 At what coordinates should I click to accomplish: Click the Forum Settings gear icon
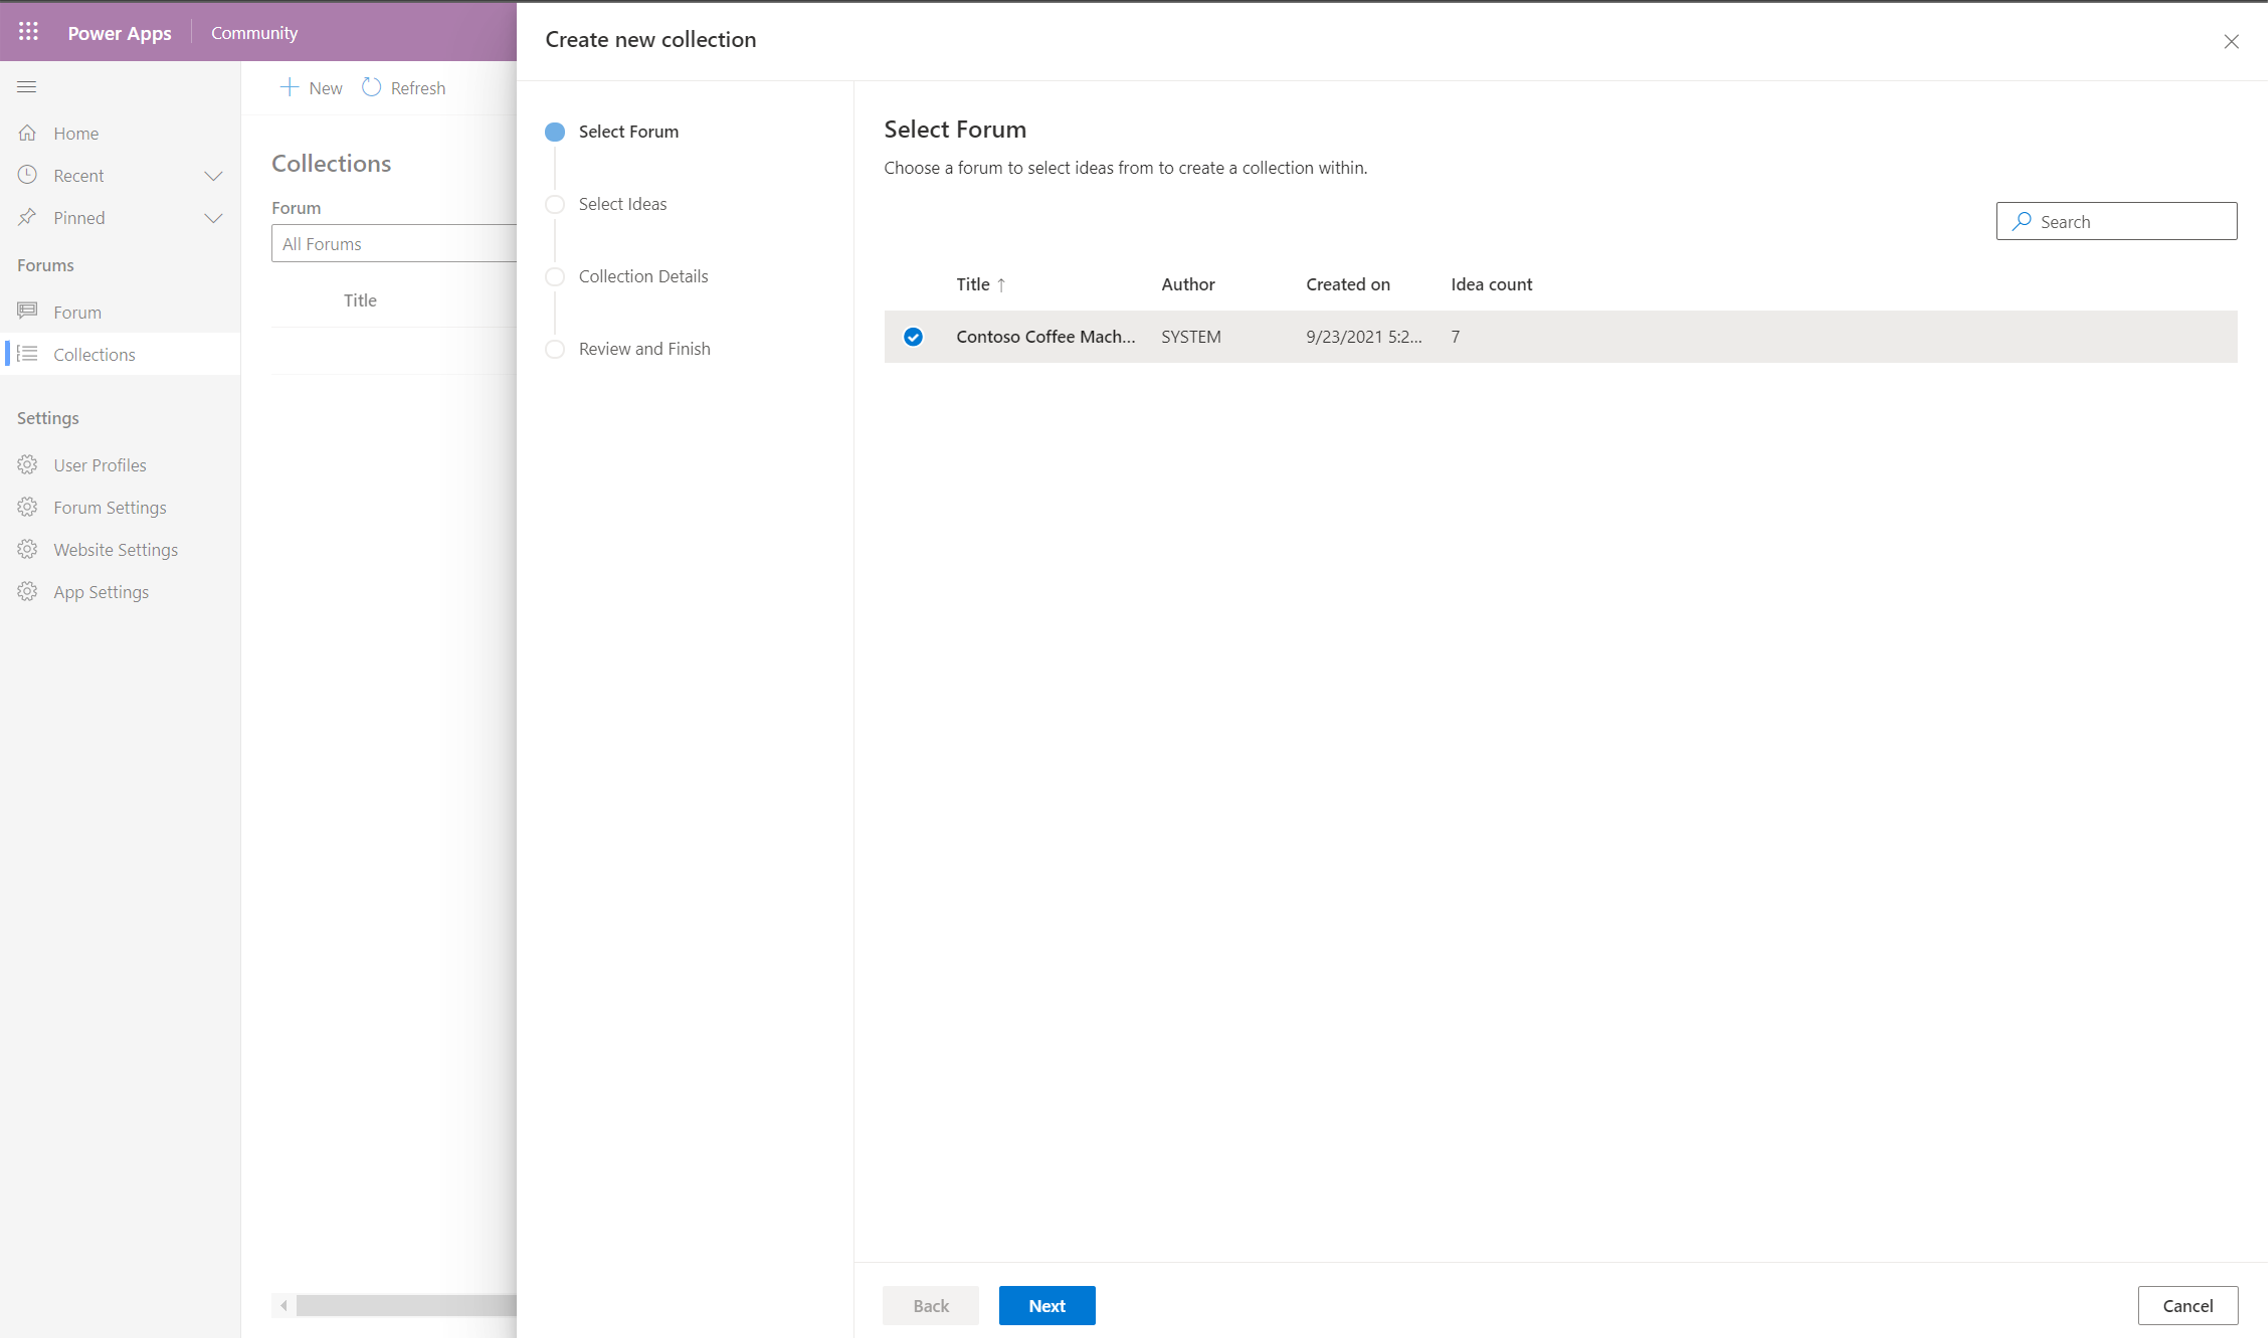tap(27, 507)
